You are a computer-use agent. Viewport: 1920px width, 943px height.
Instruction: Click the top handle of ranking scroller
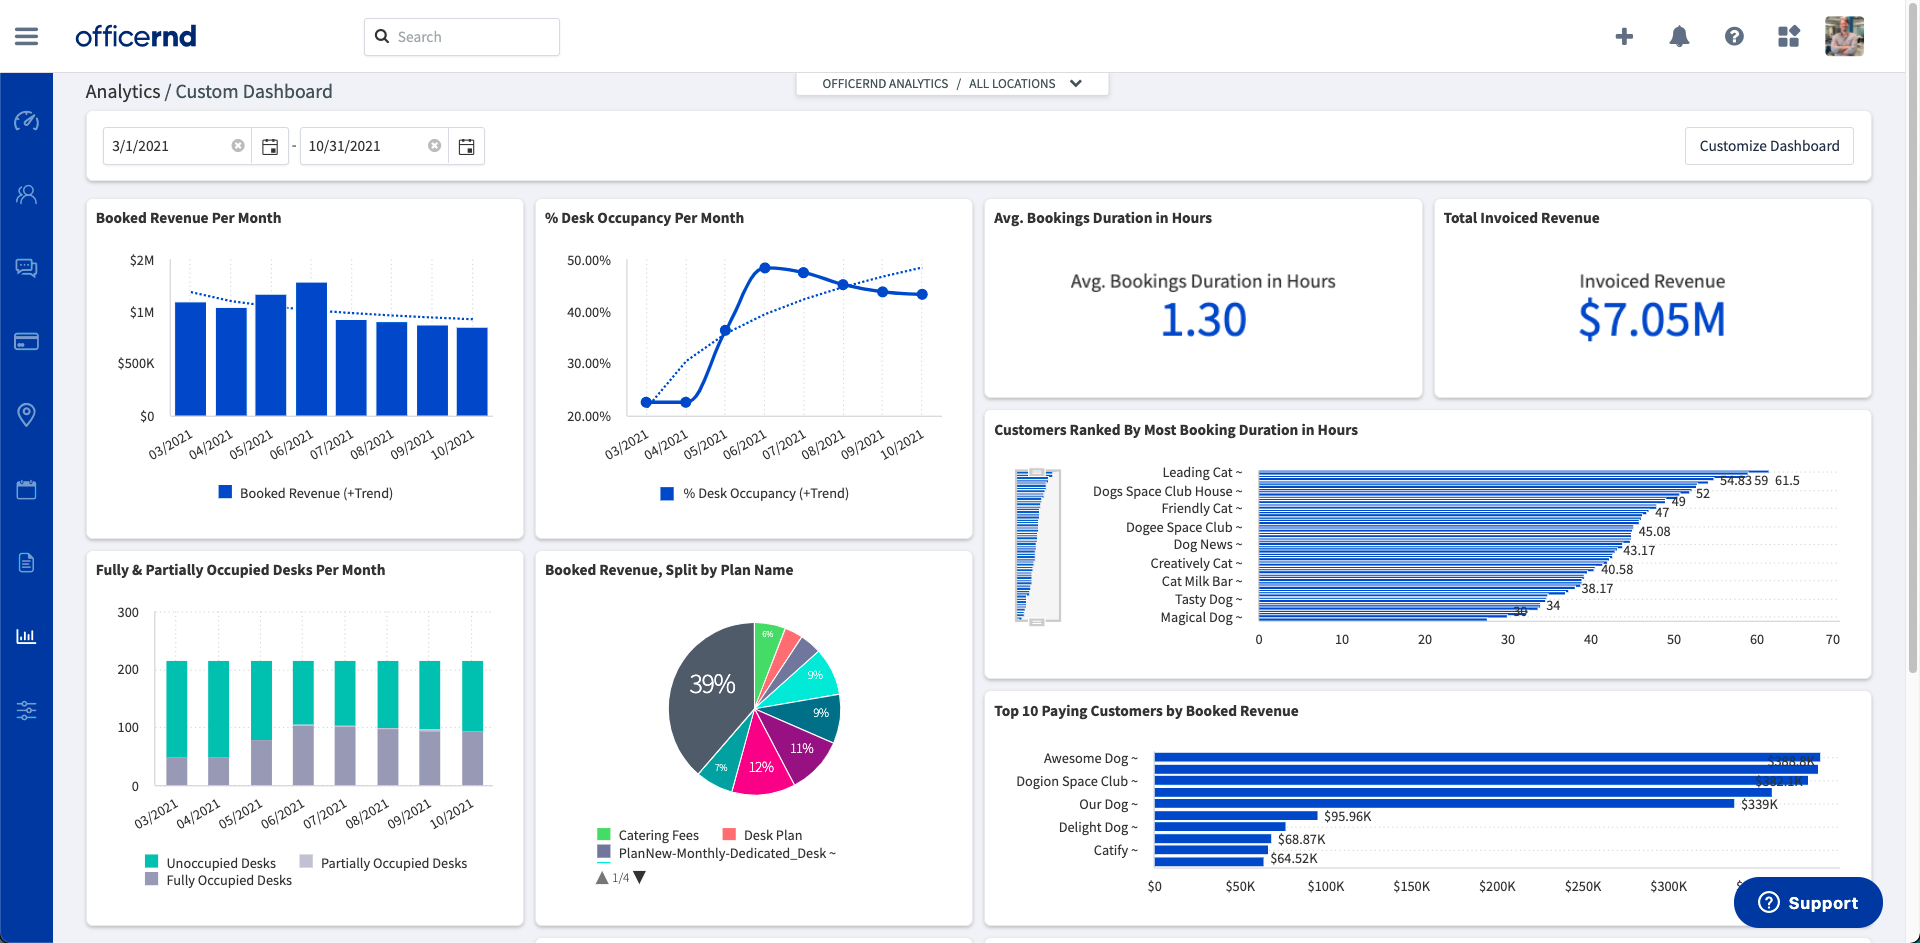click(x=1037, y=471)
